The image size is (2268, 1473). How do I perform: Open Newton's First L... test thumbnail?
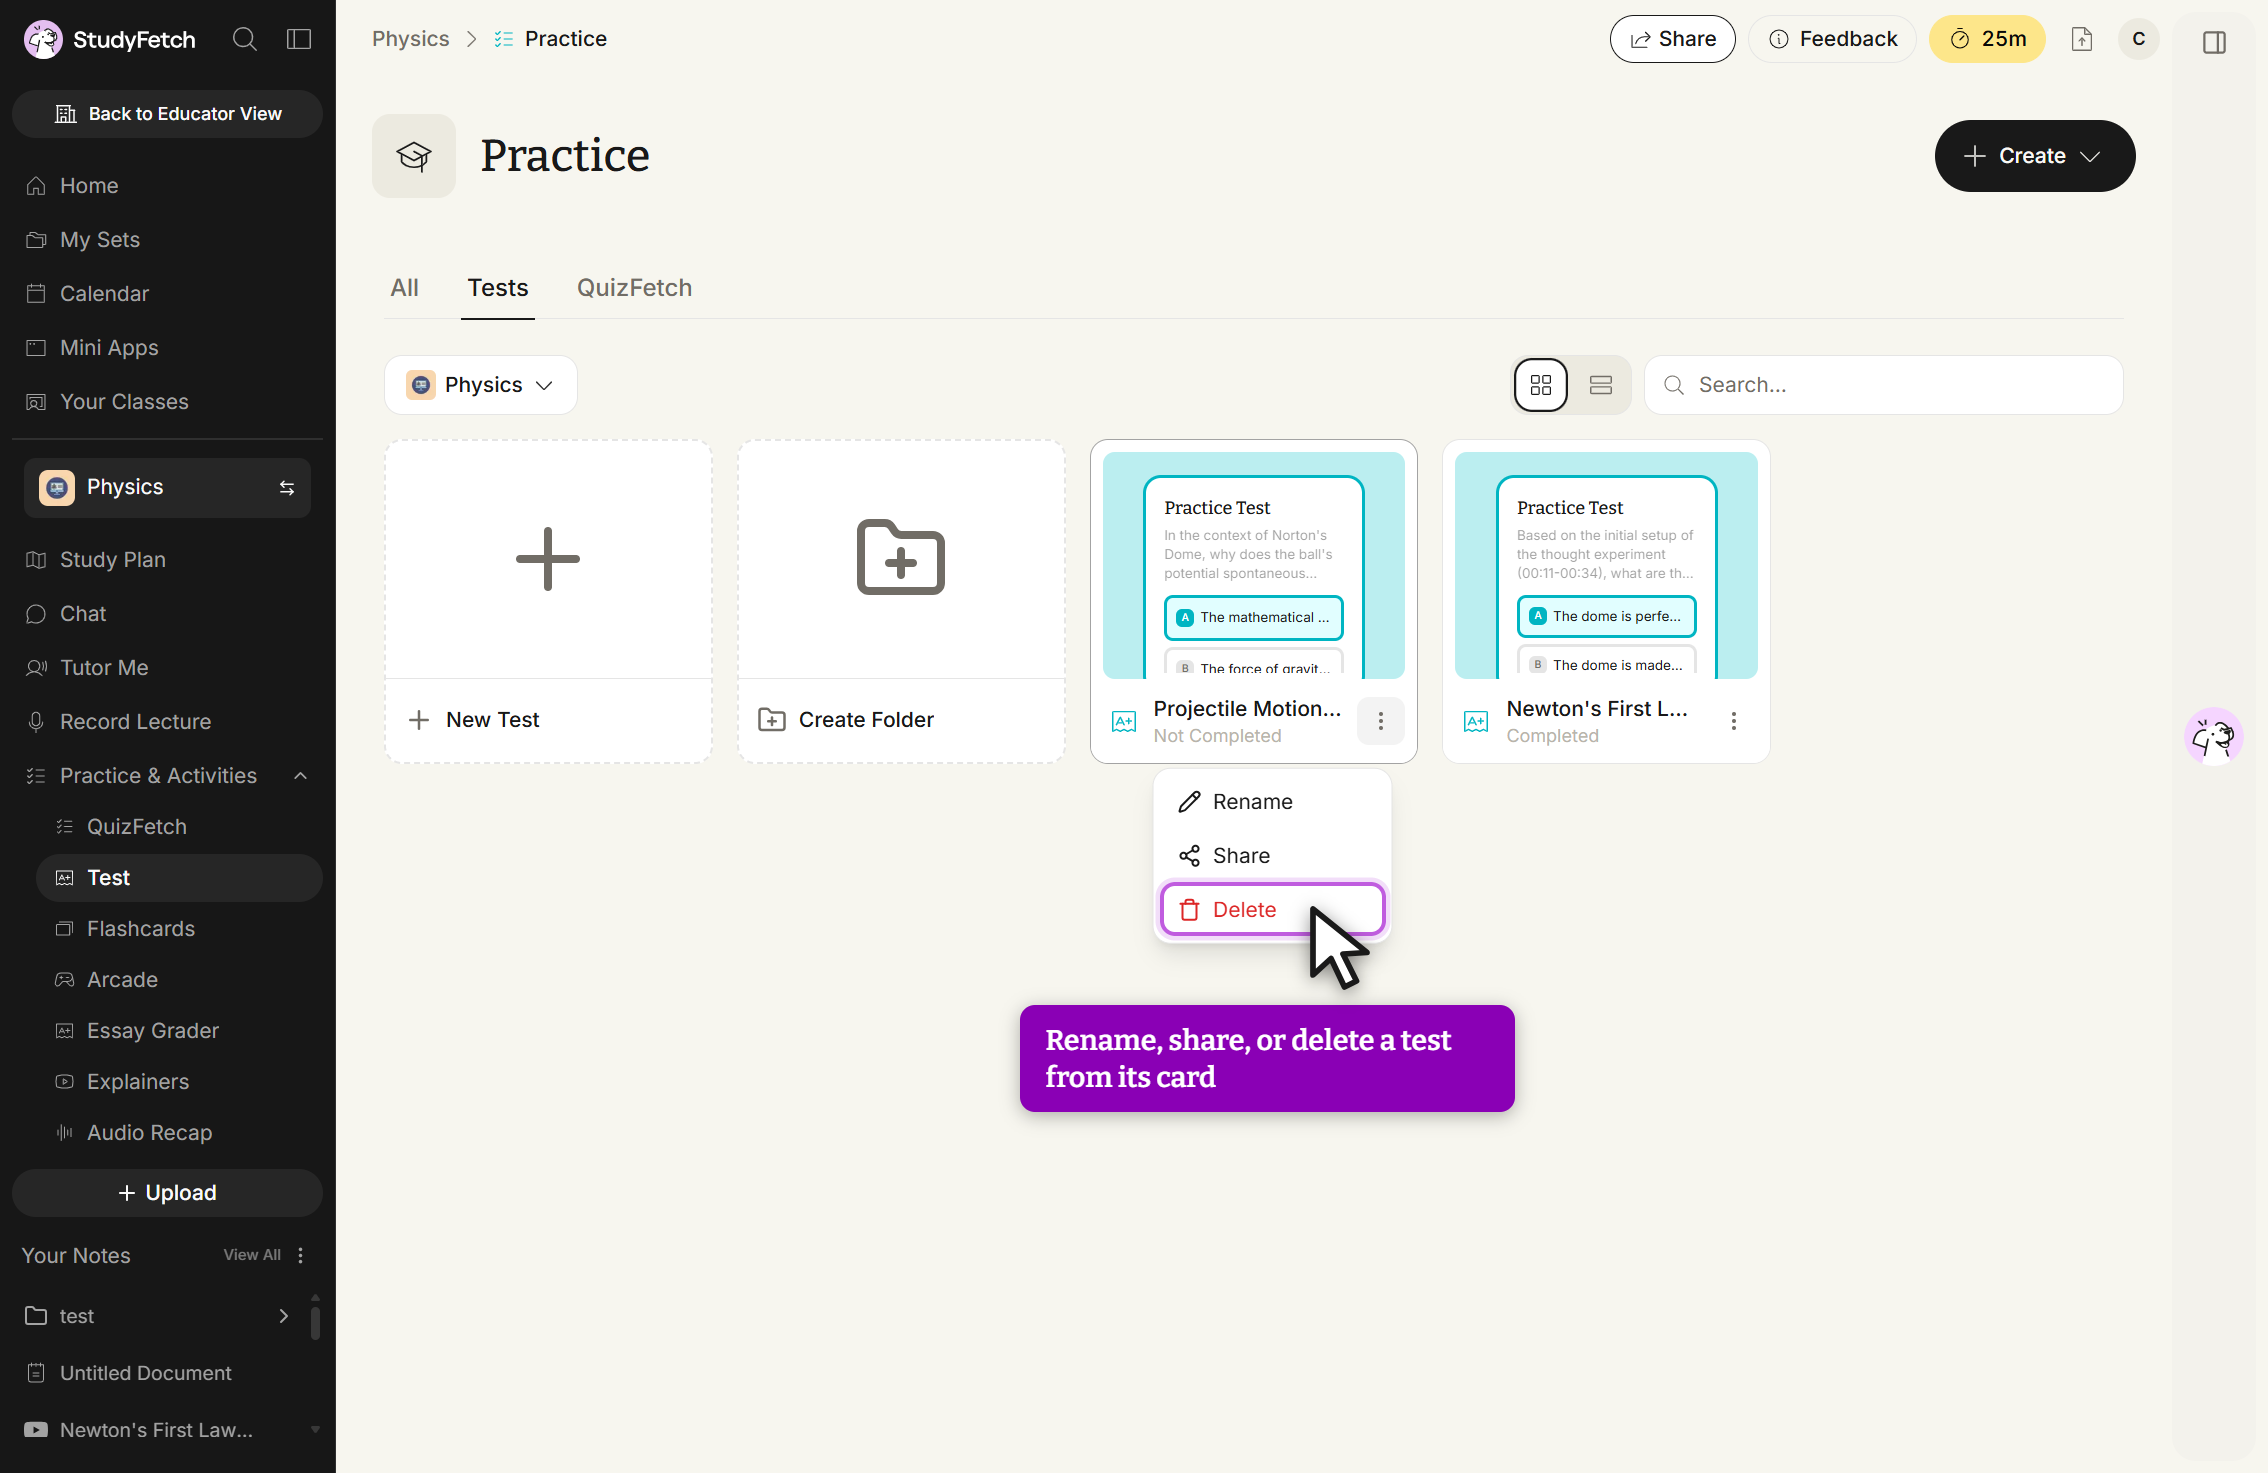[x=1606, y=565]
